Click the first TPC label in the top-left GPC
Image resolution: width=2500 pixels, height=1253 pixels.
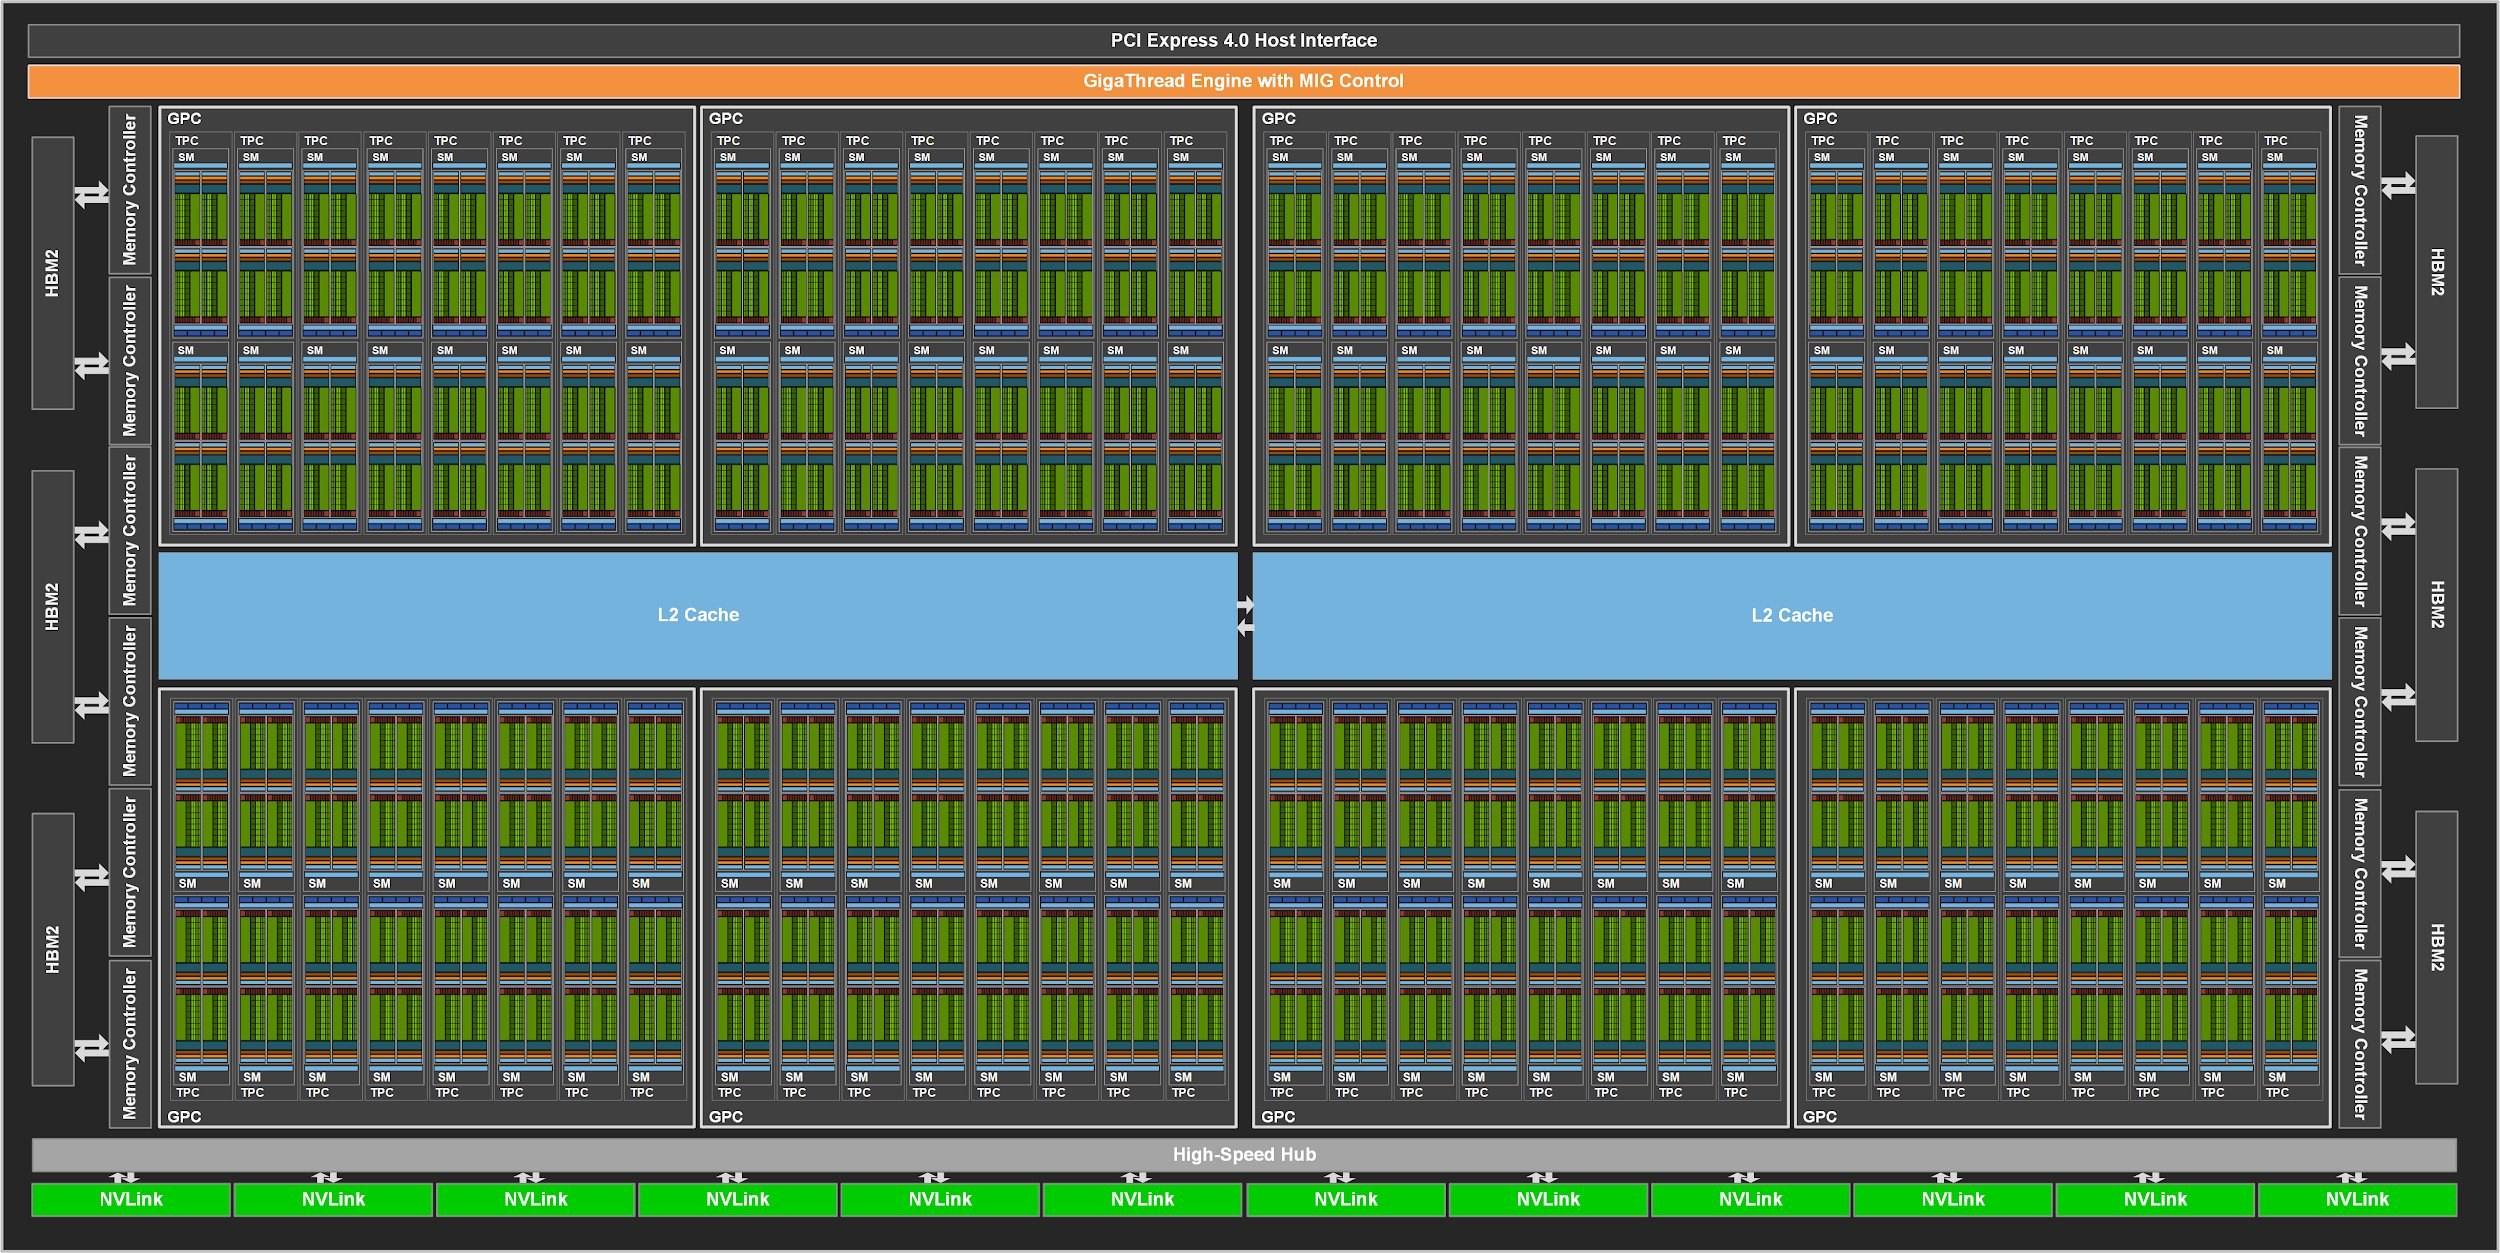(x=187, y=141)
